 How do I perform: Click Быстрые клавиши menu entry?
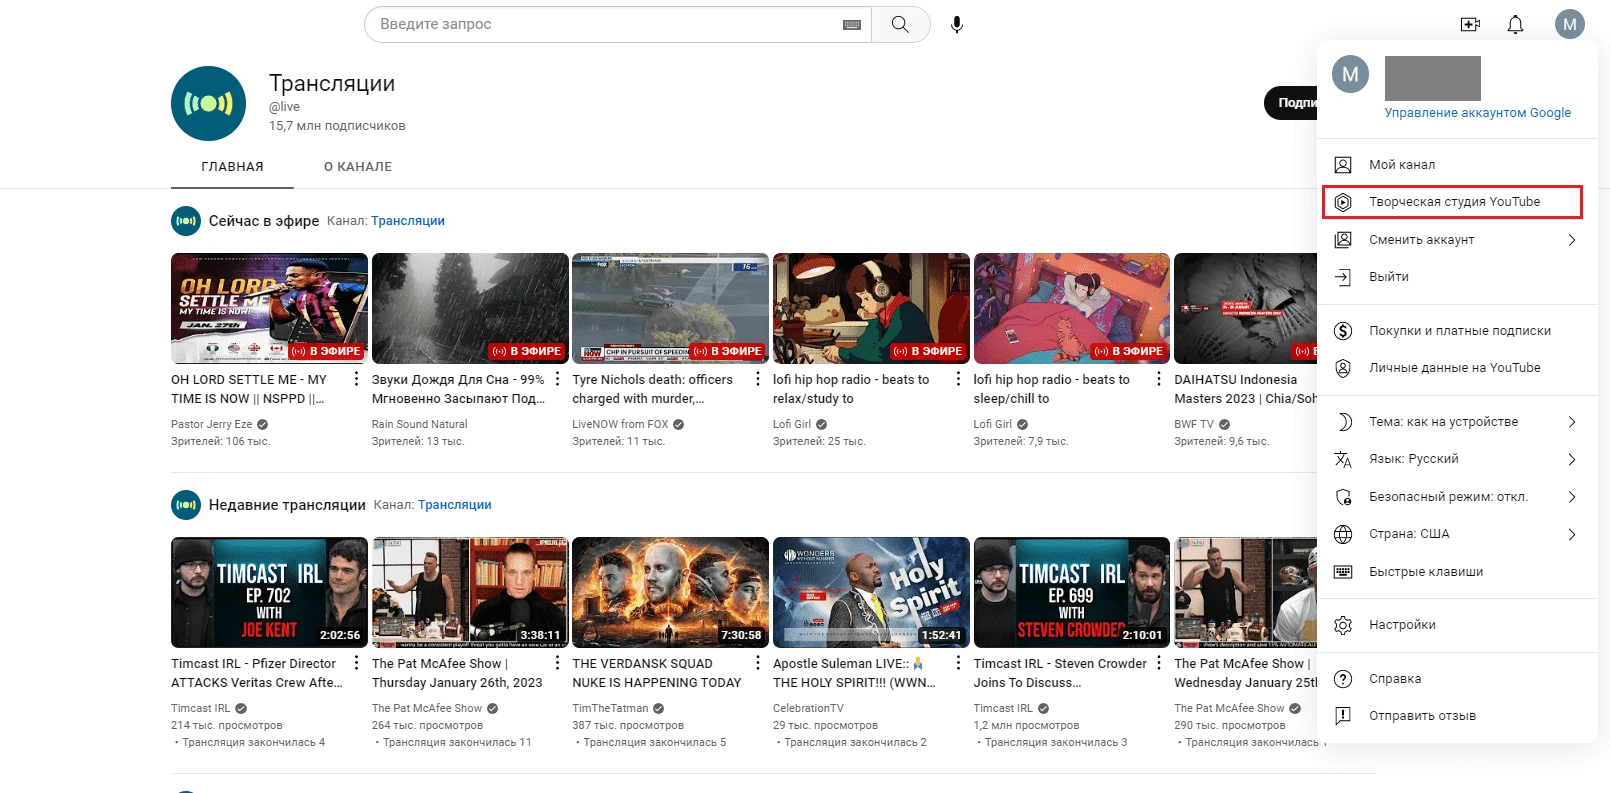pyautogui.click(x=1457, y=572)
